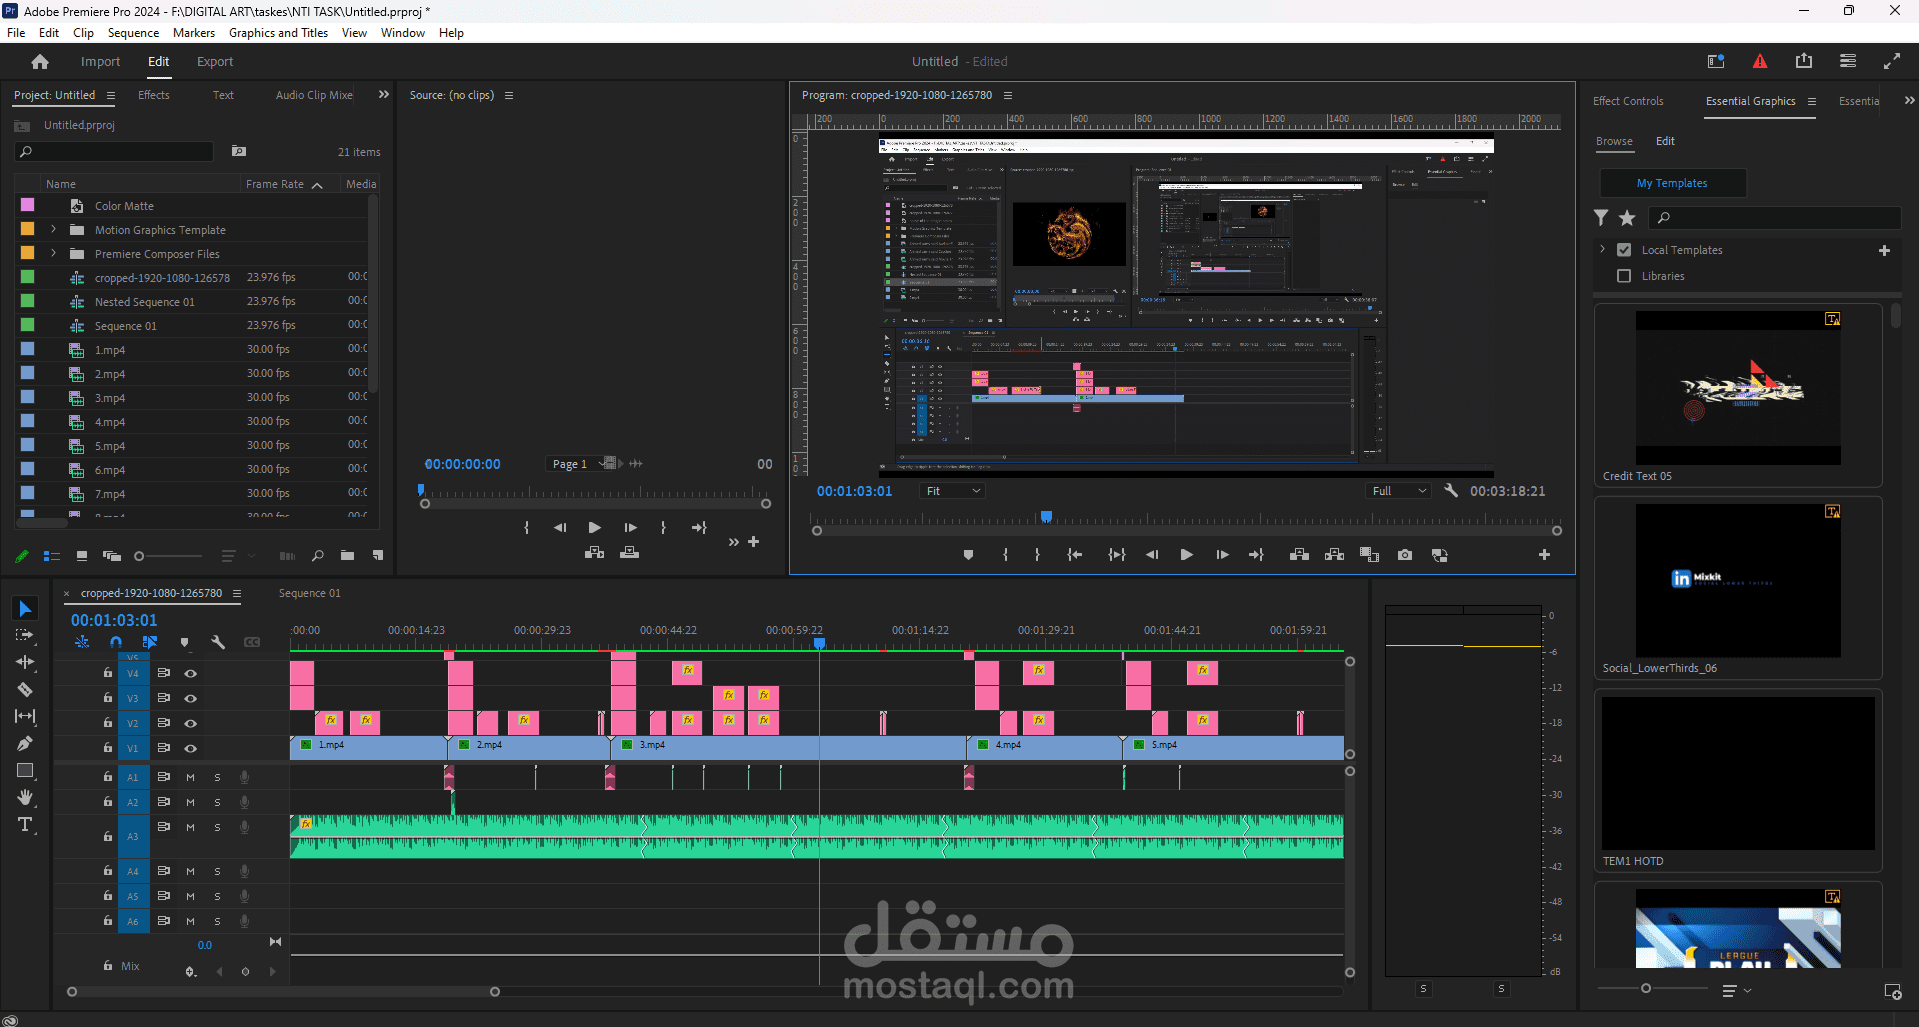This screenshot has height=1027, width=1919.
Task: Open the Sequence 01 timeline tab
Action: point(309,593)
